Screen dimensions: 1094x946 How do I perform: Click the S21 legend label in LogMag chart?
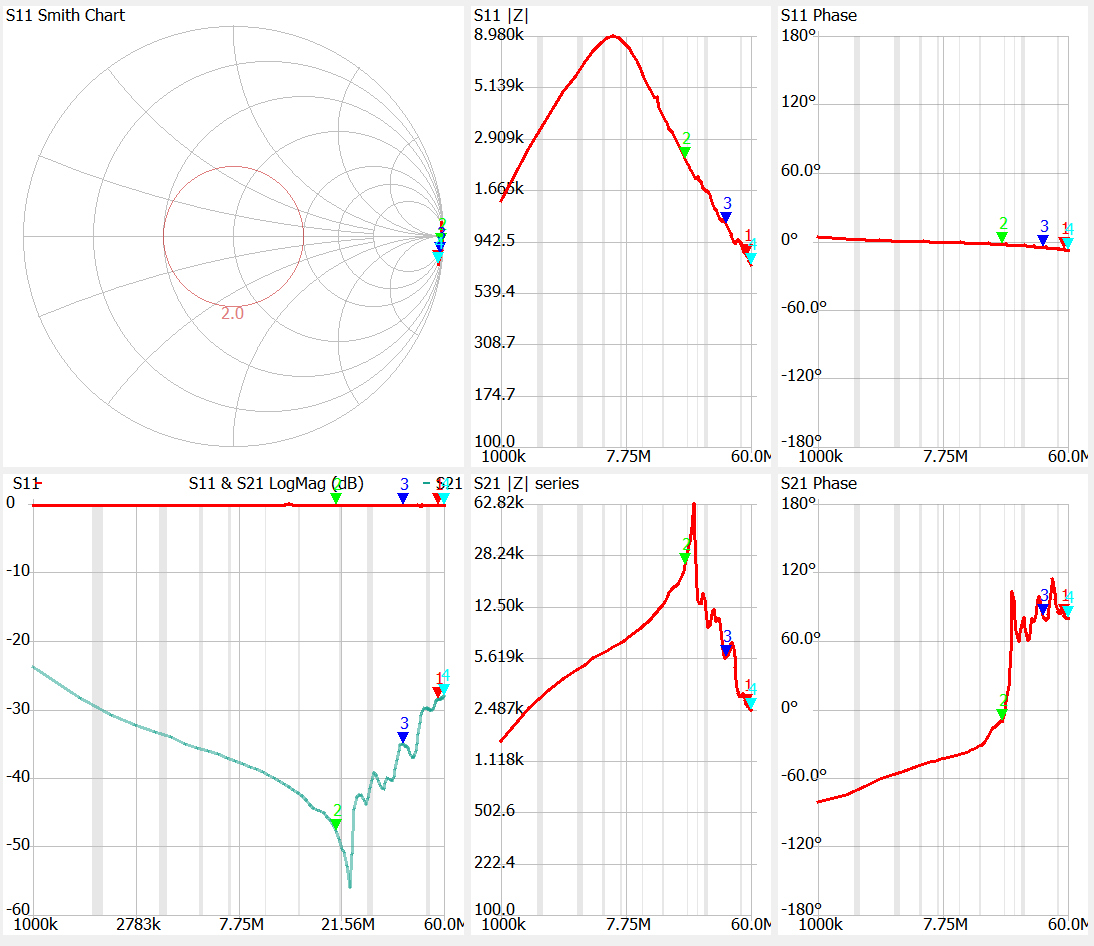click(x=449, y=484)
